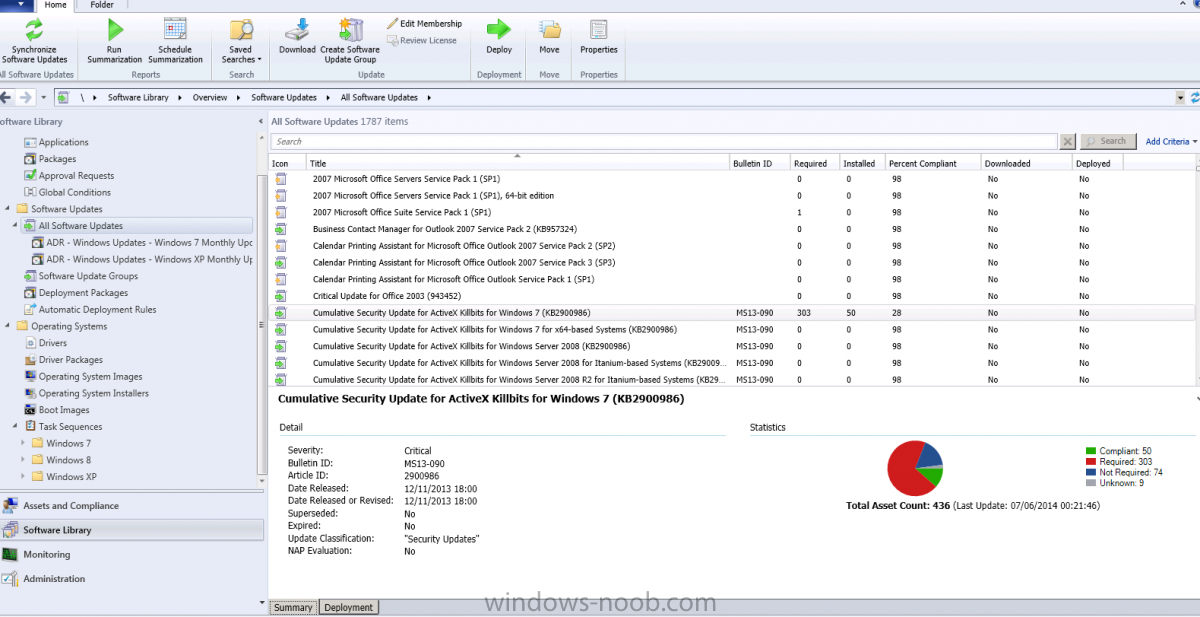Collapse the Task Sequences tree node
This screenshot has height=617, width=1200.
(x=16, y=427)
